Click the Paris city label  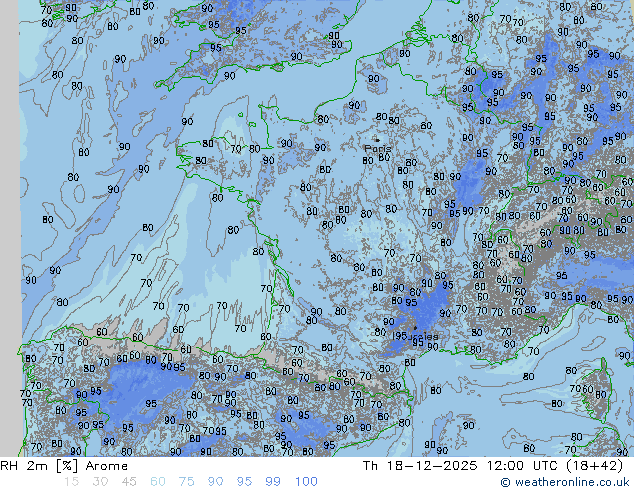tap(378, 148)
